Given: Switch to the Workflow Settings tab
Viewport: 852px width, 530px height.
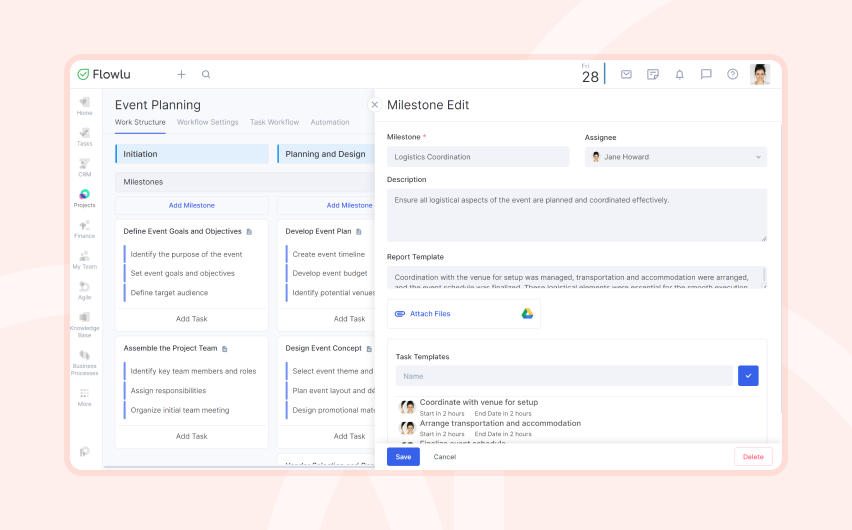Looking at the screenshot, I should coord(208,122).
